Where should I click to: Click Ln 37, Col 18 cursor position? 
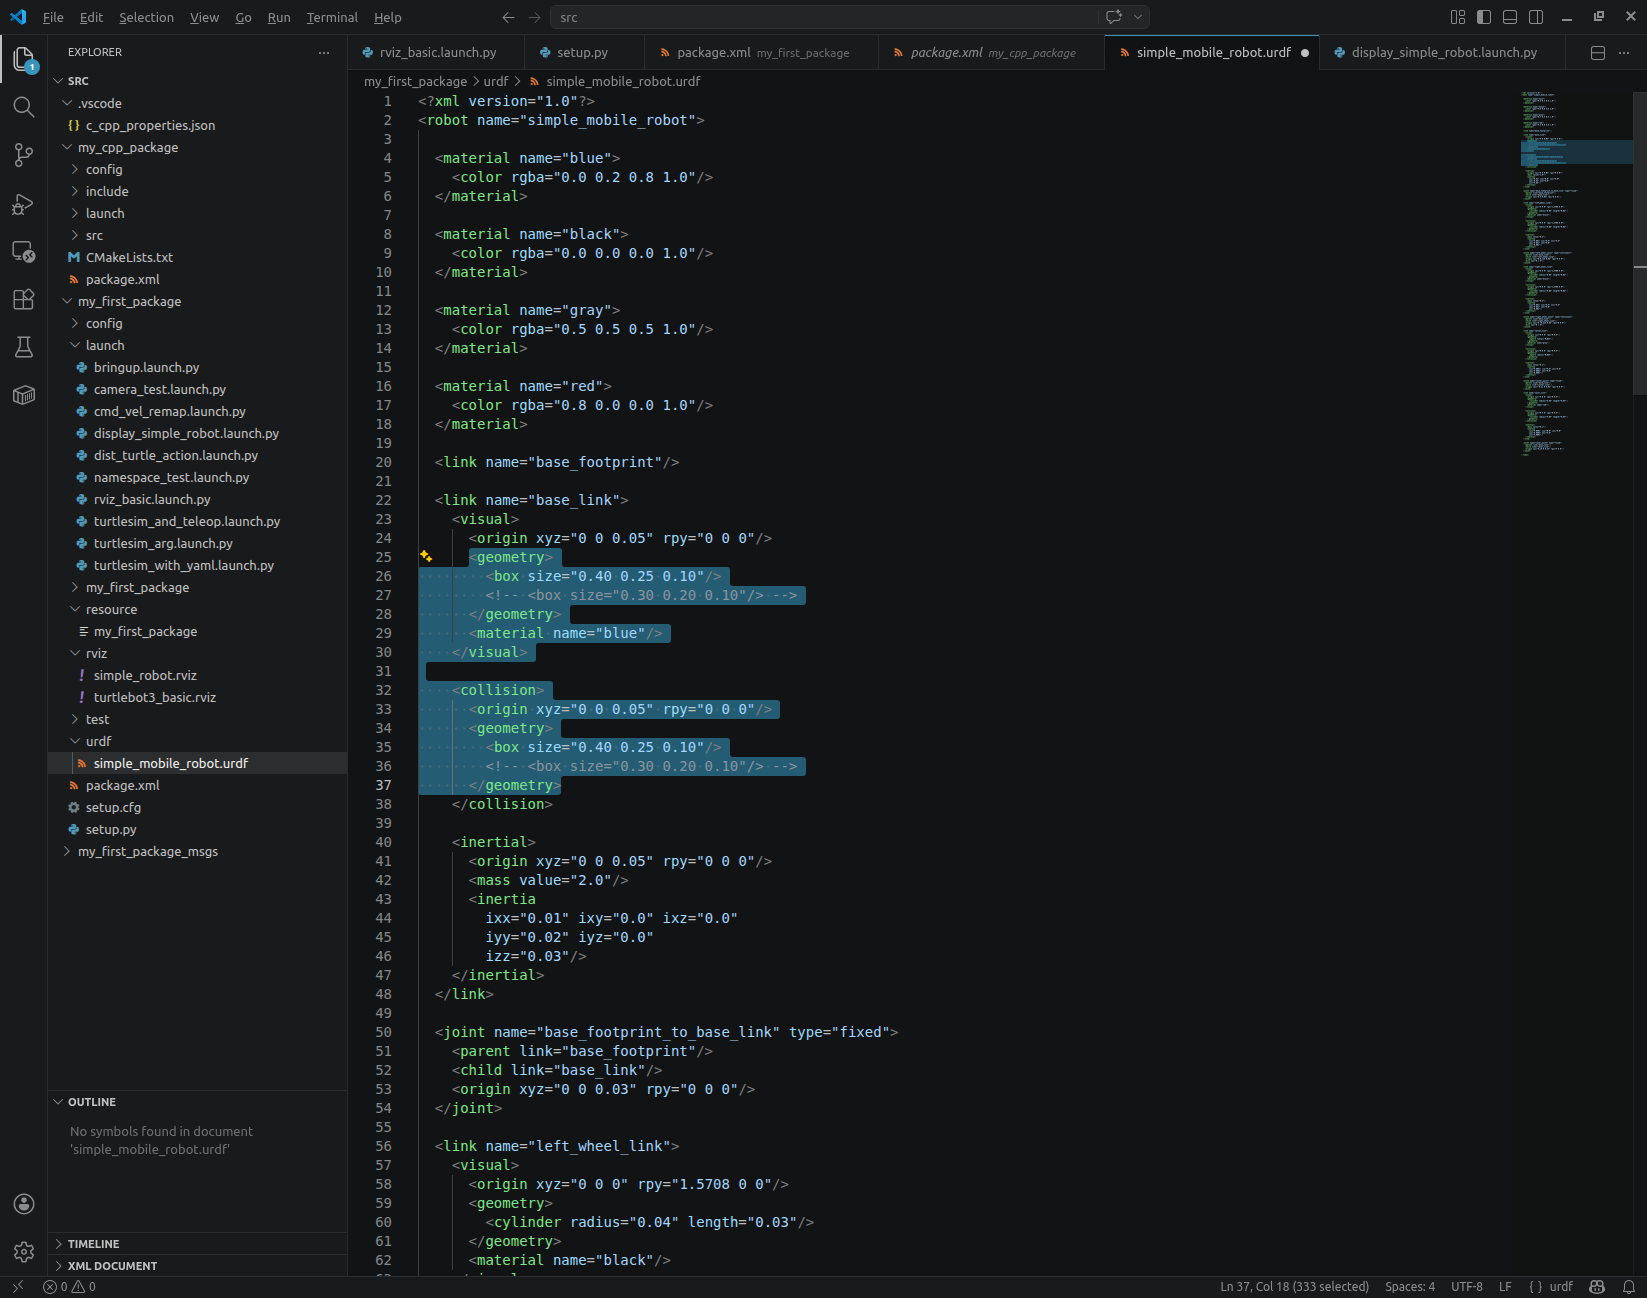pyautogui.click(x=1294, y=1287)
